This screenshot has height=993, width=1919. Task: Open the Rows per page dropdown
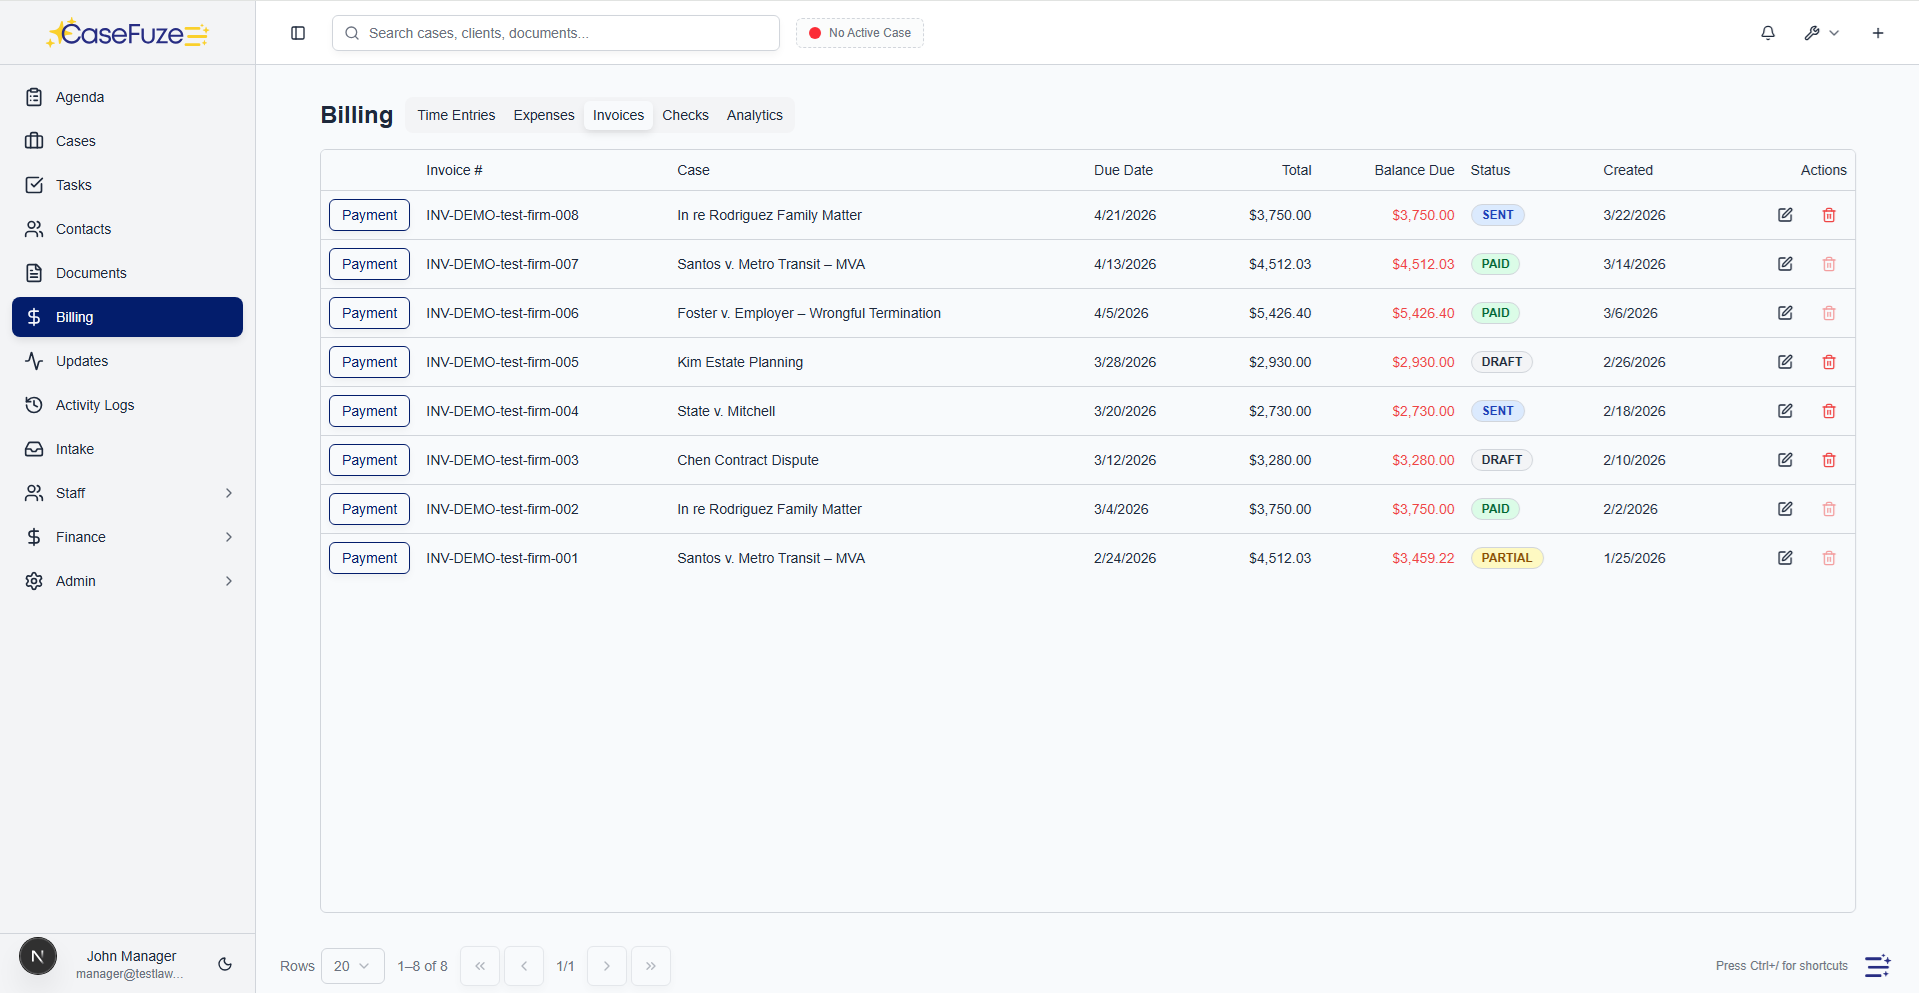click(352, 966)
